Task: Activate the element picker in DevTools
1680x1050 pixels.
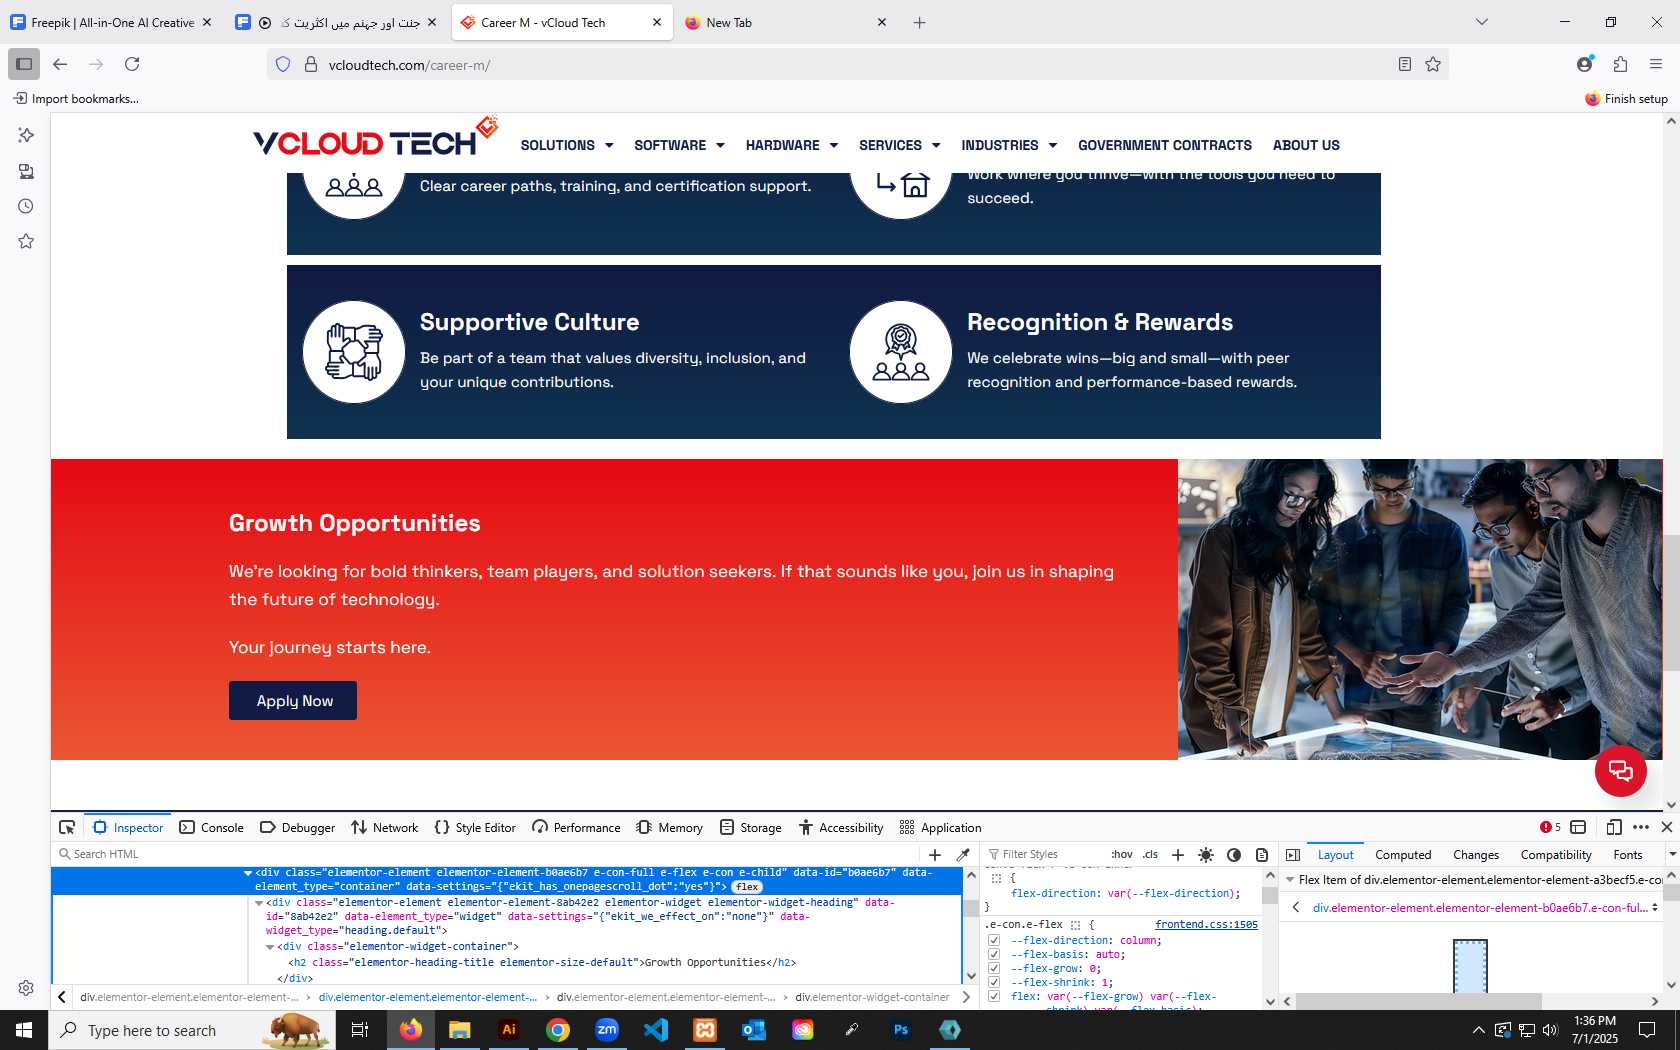Action: click(67, 827)
